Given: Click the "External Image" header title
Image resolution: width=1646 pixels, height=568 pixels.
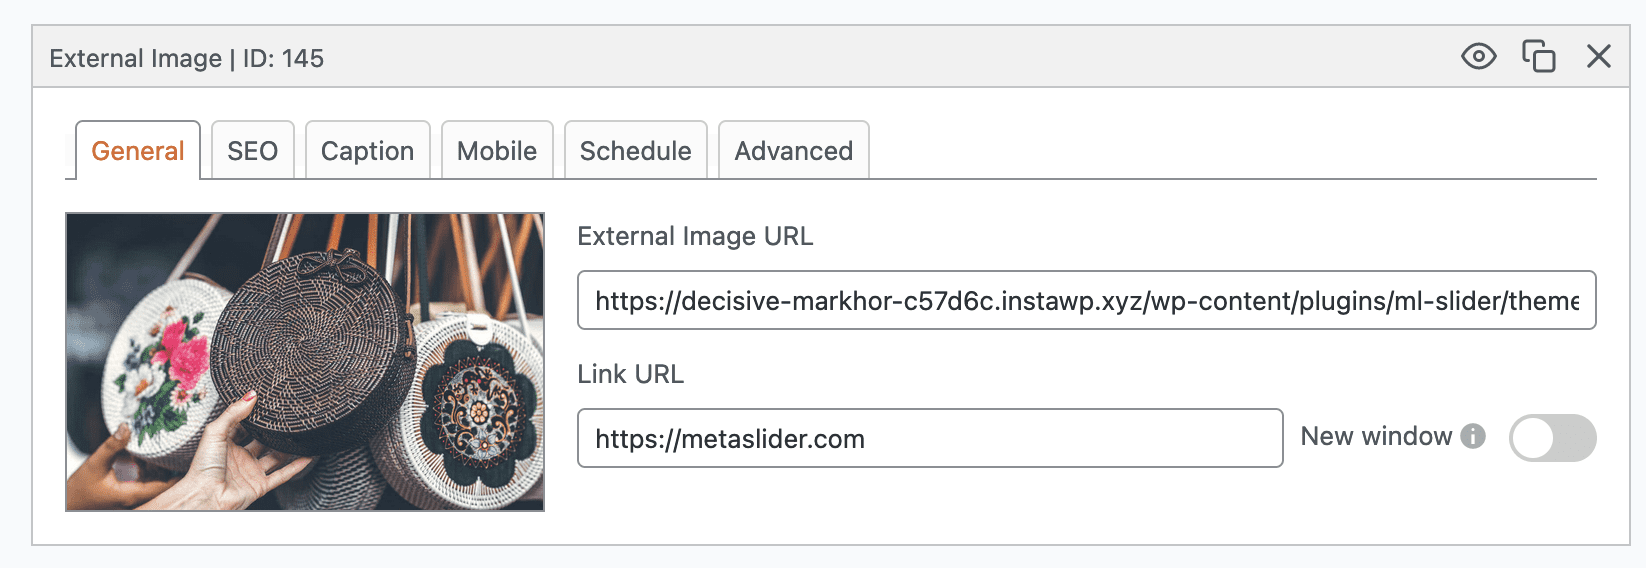Looking at the screenshot, I should pyautogui.click(x=135, y=59).
